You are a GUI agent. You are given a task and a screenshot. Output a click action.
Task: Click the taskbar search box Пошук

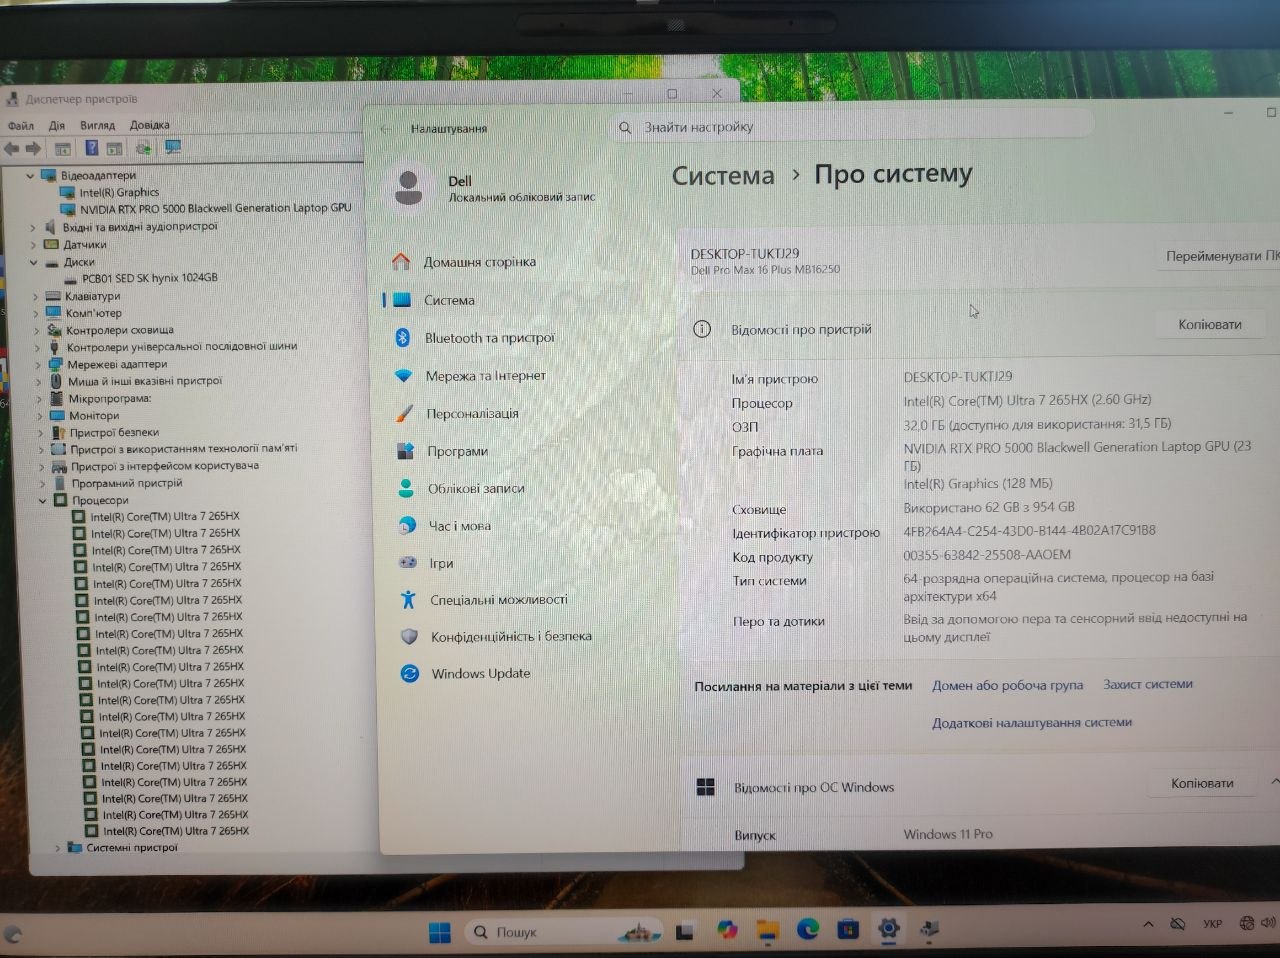(563, 932)
